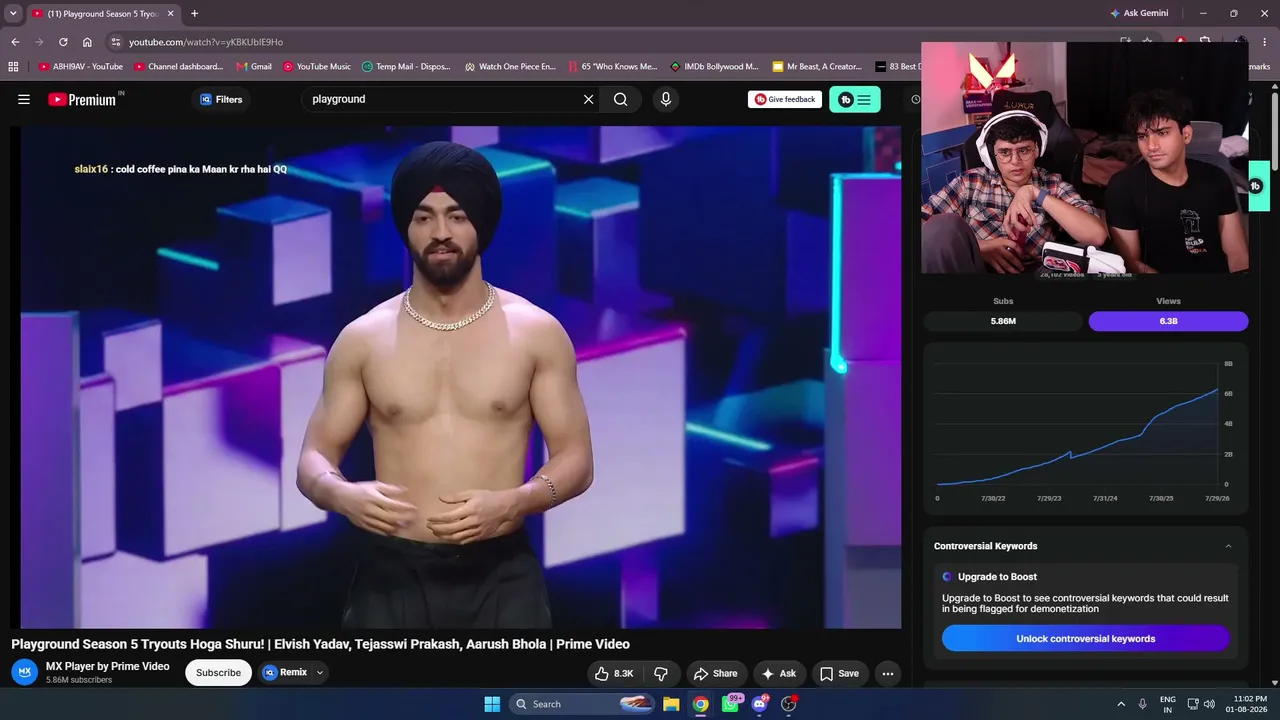Close the Playground Season 5 tab
Screen dimensions: 1280x720
[x=171, y=14]
